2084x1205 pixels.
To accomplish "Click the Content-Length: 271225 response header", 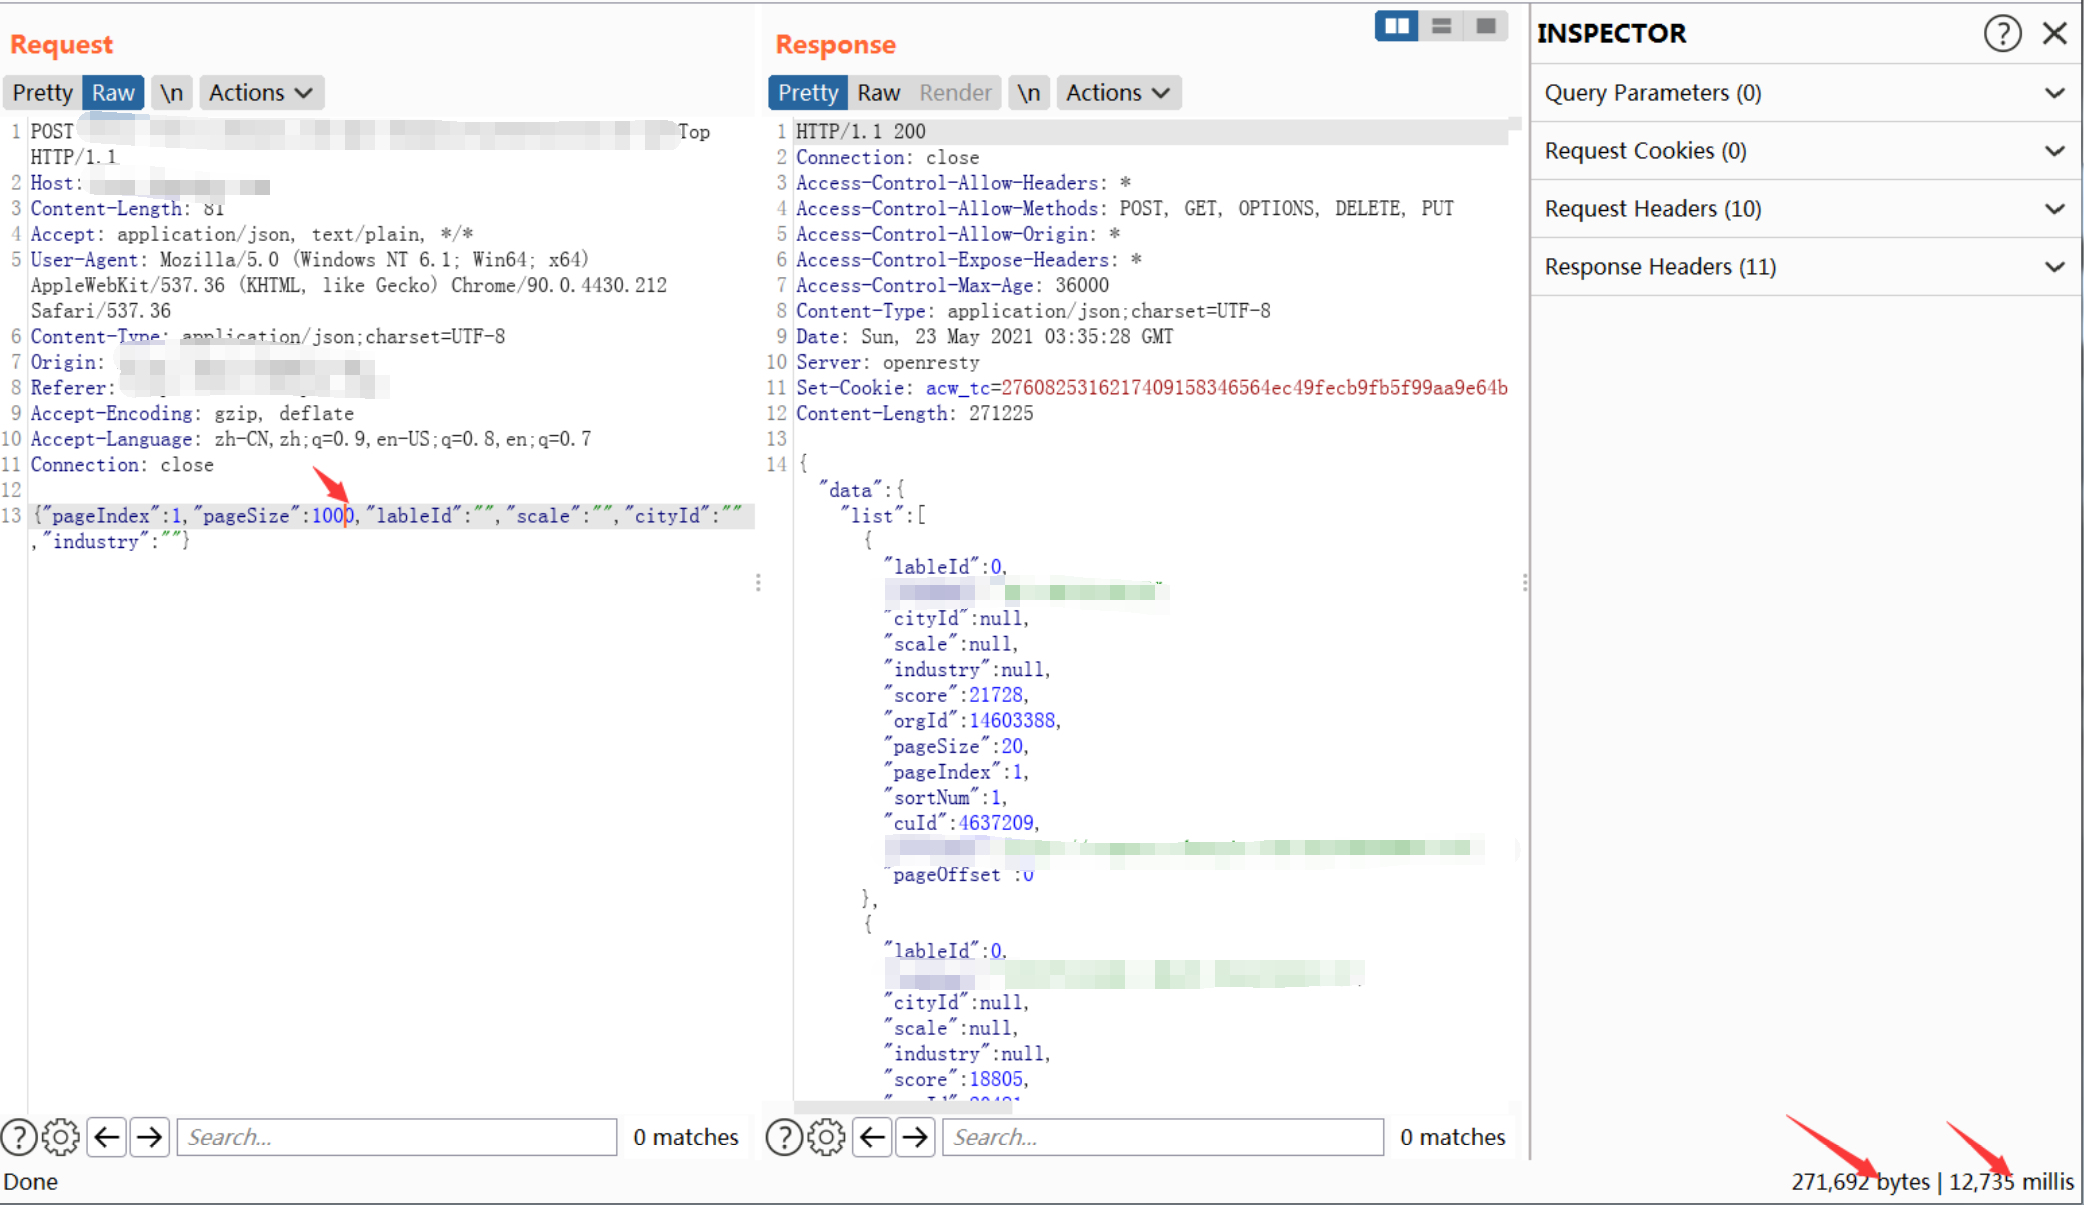I will [x=915, y=414].
